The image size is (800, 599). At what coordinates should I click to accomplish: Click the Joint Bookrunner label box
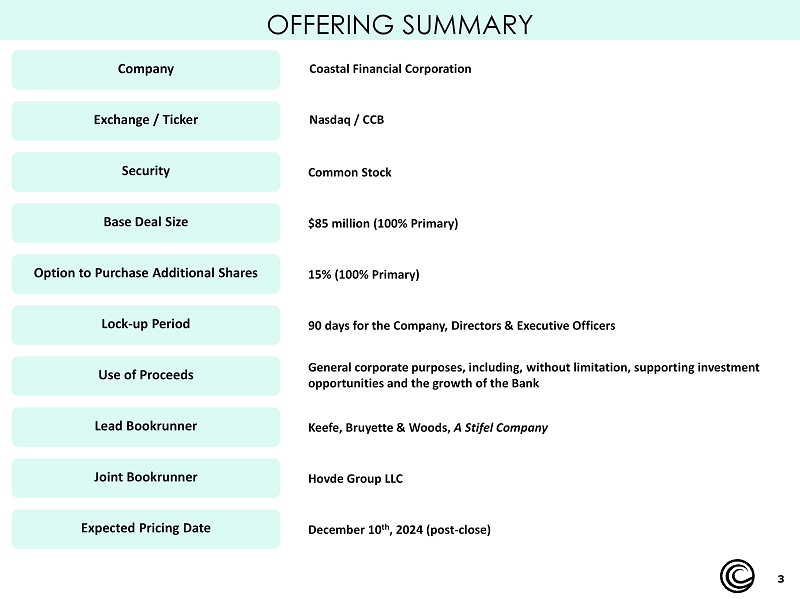146,477
